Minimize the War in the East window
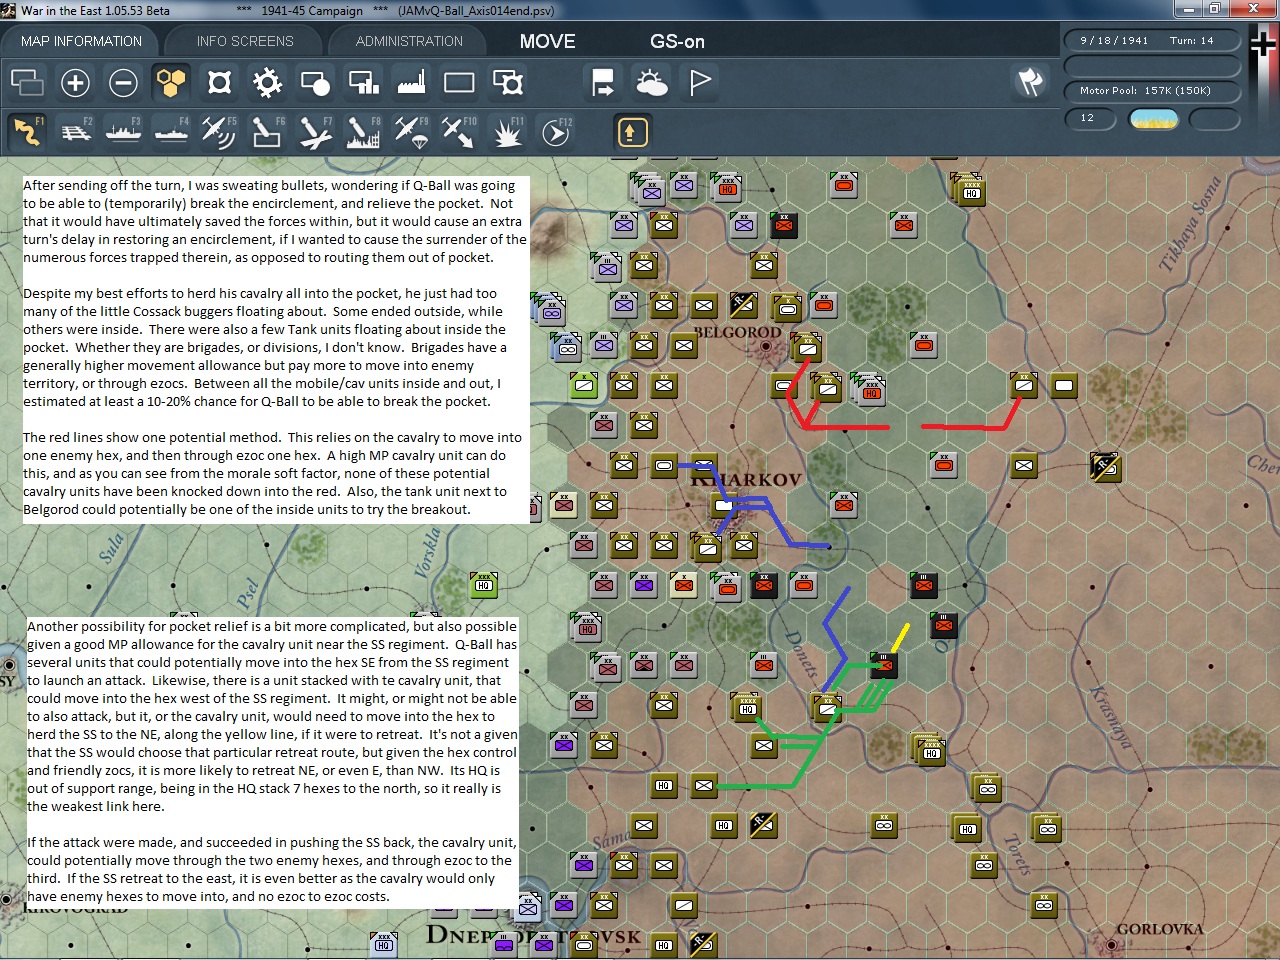The height and width of the screenshot is (960, 1280). coord(1188,9)
